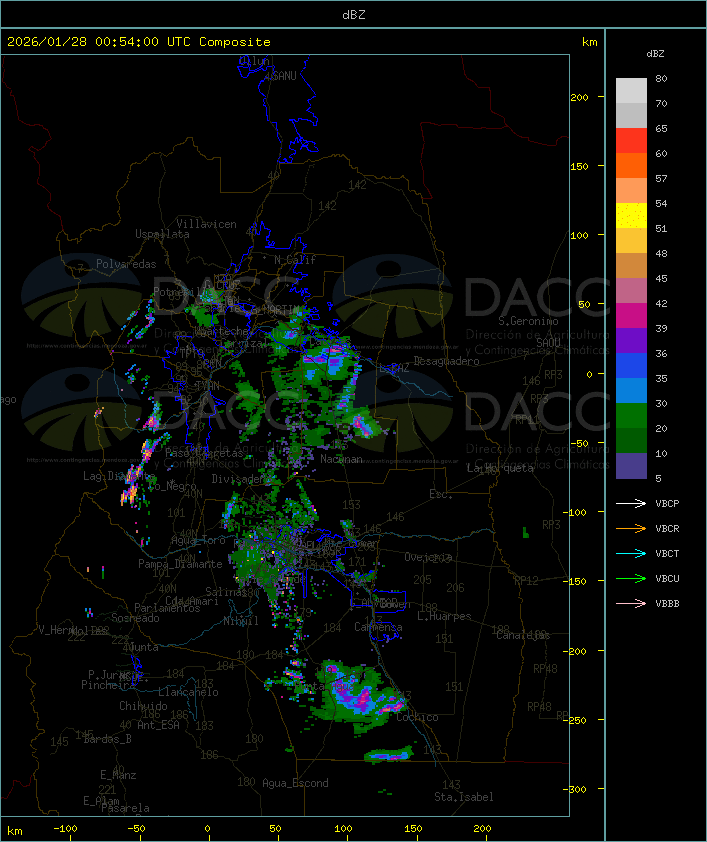Click the 2026/01/28 00:54:00 UTC Composite timestamp

tap(139, 42)
